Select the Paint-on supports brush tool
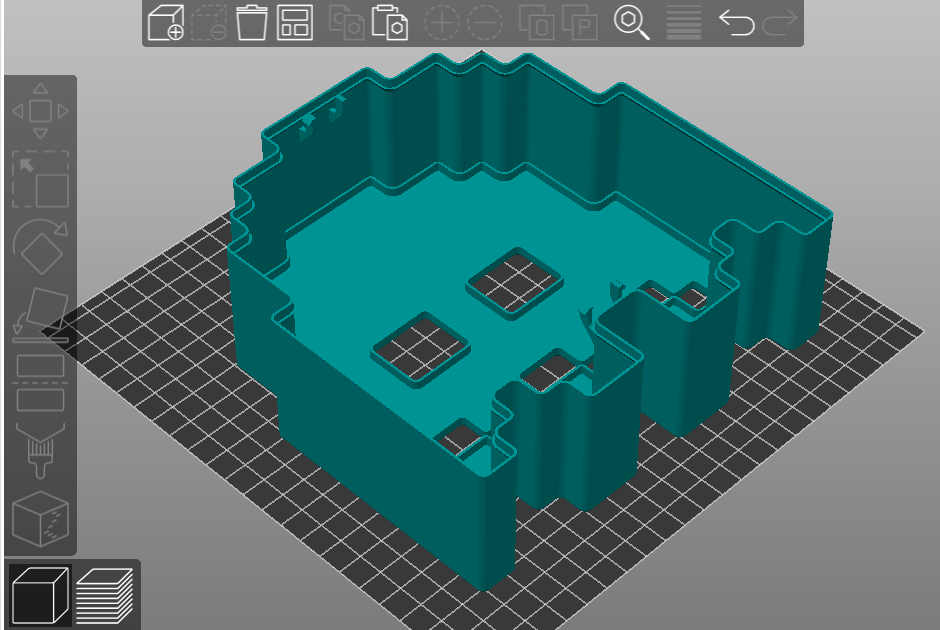940x630 pixels. pos(40,451)
